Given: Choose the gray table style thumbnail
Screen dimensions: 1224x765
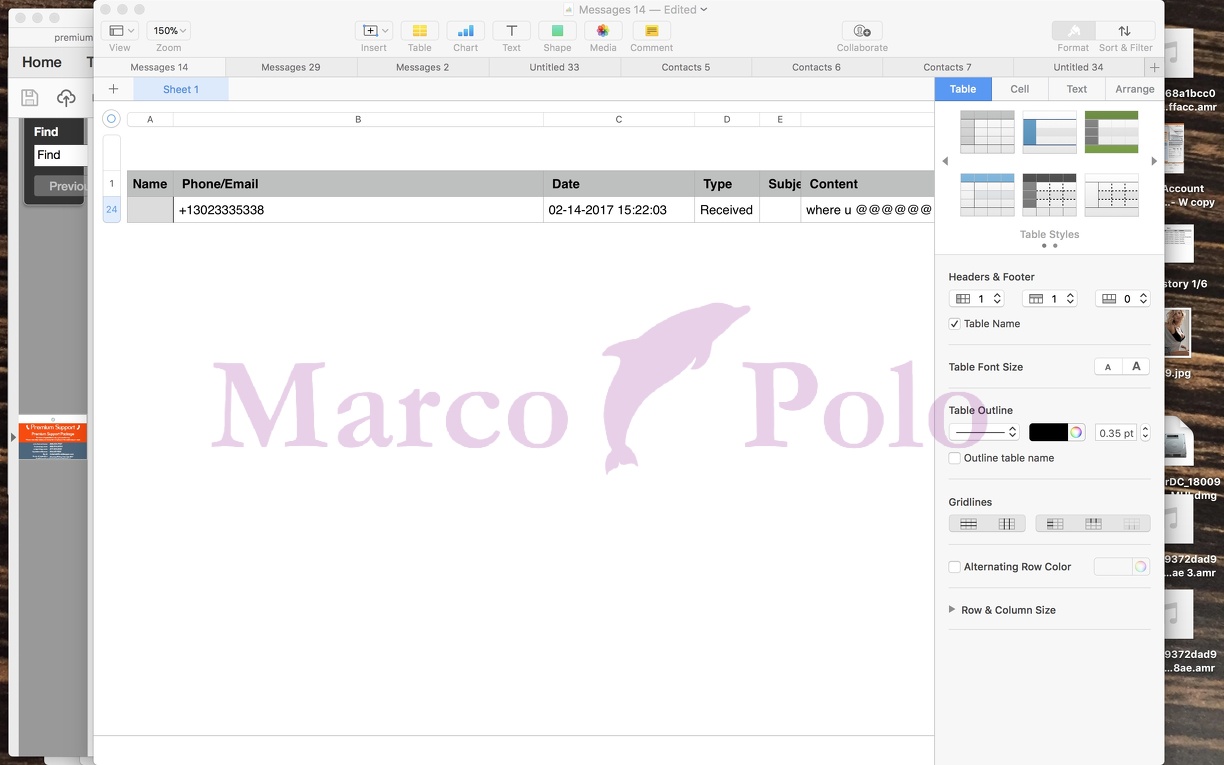Looking at the screenshot, I should [x=987, y=132].
